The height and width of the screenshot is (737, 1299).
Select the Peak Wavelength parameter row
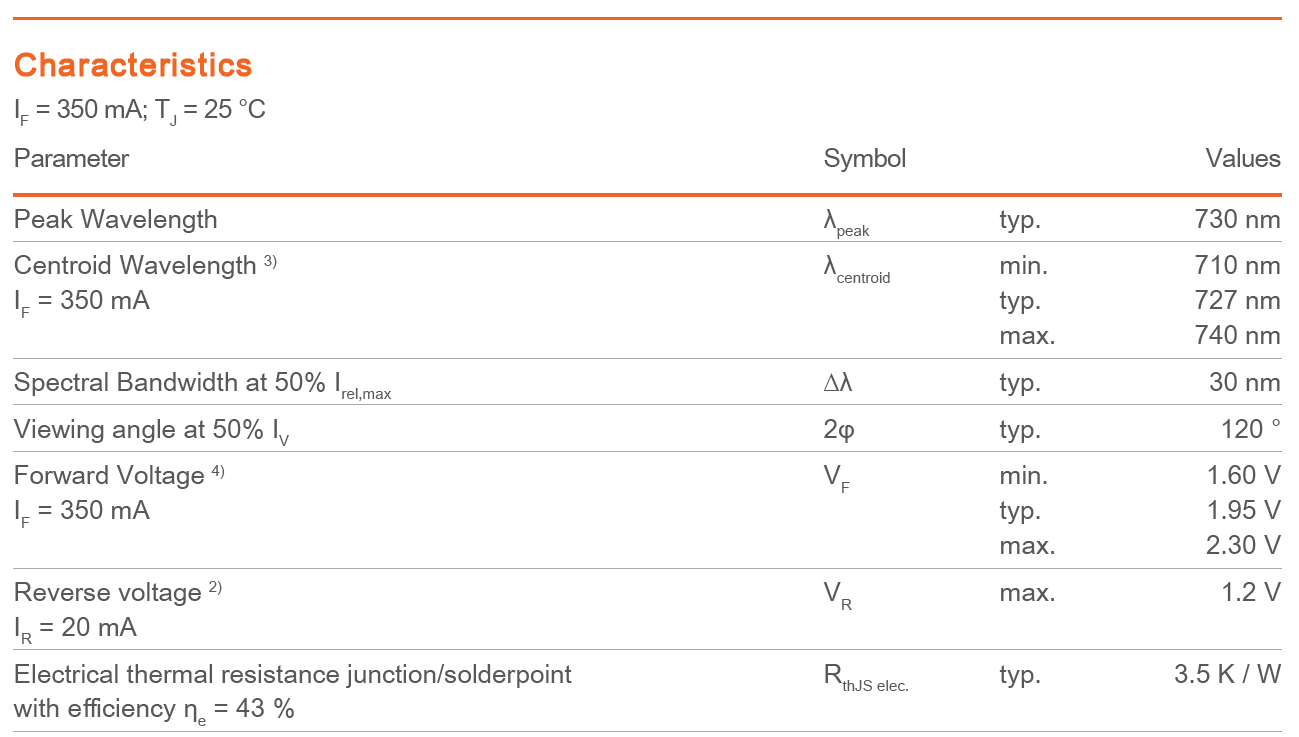647,219
